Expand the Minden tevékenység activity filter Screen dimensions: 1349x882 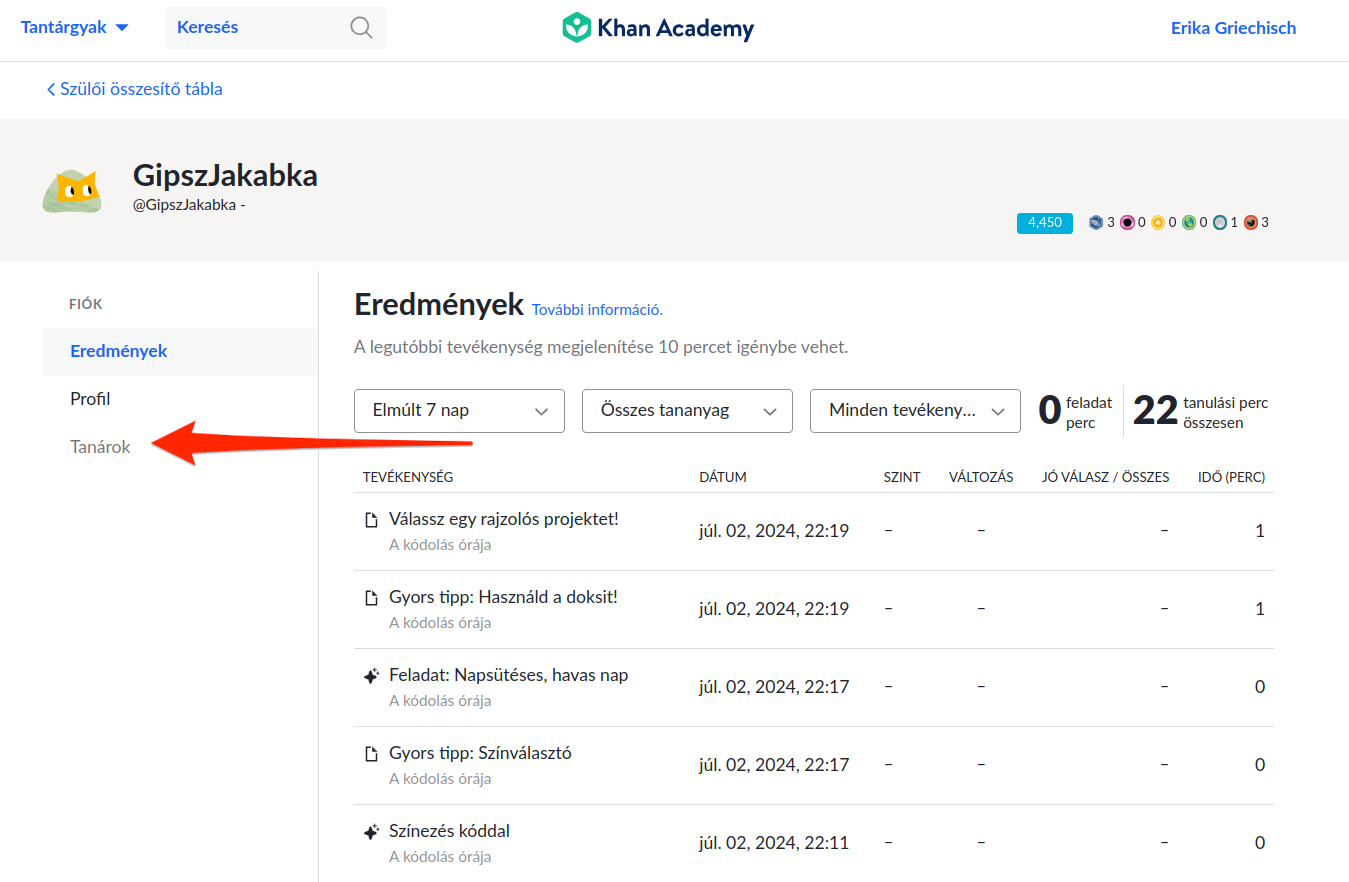click(x=915, y=411)
